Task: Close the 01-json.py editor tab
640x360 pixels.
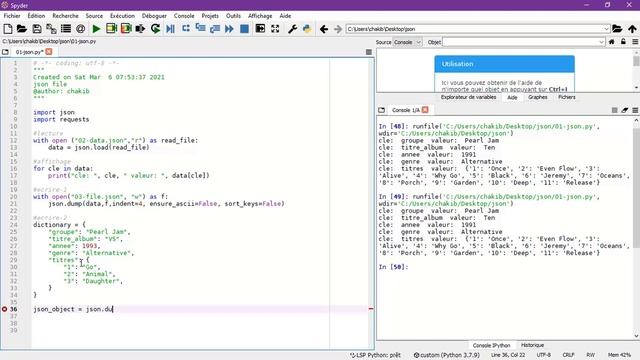Action: coord(49,52)
